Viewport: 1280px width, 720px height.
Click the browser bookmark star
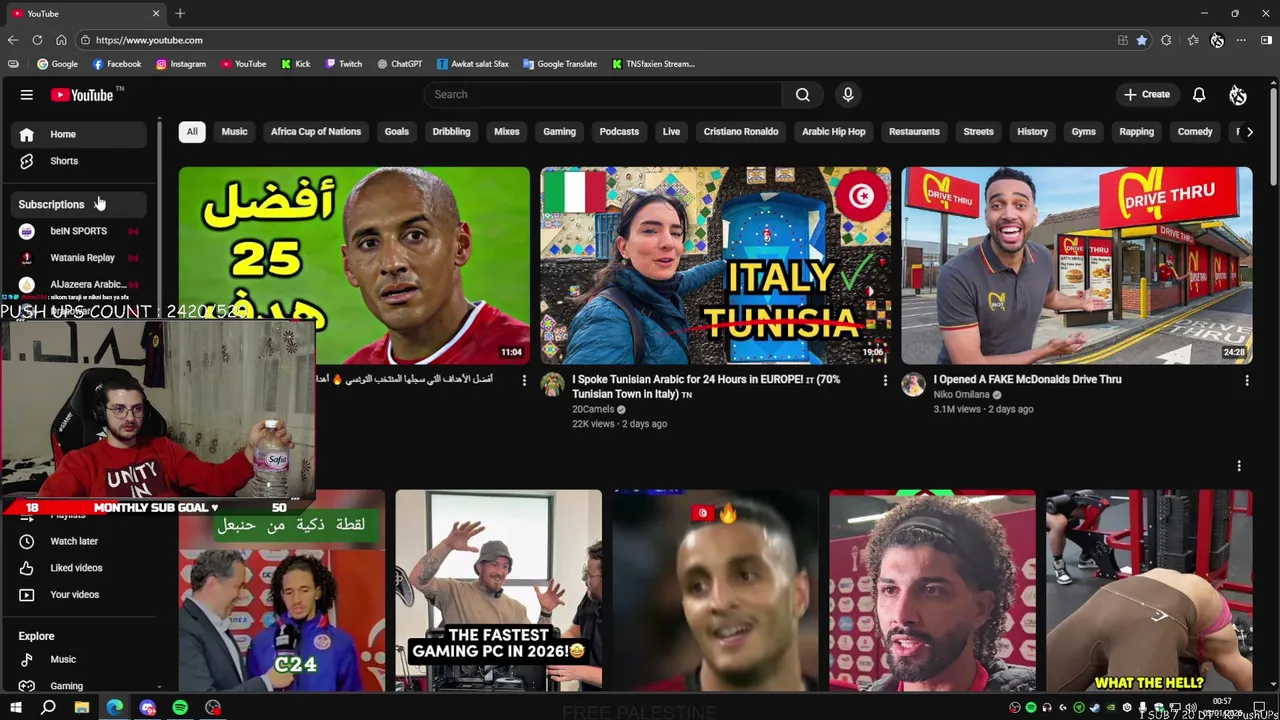click(x=1142, y=40)
